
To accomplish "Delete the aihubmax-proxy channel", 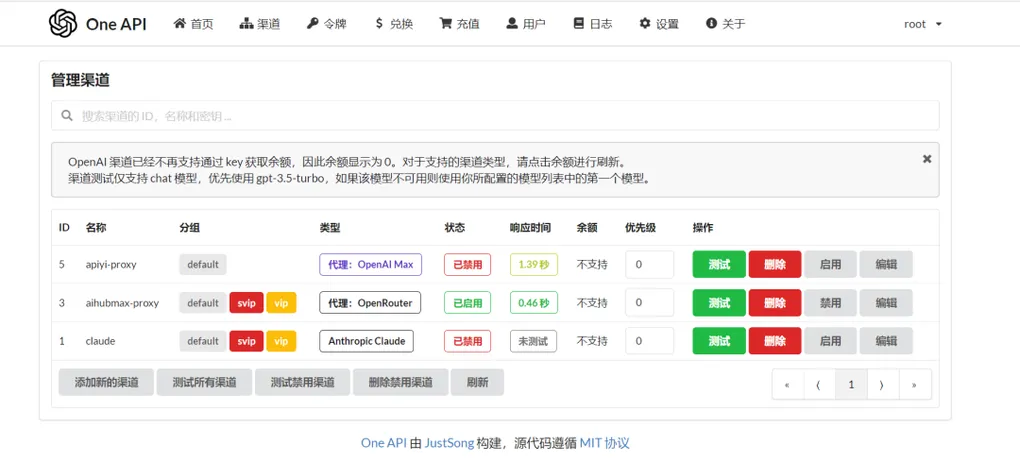I will tap(775, 303).
